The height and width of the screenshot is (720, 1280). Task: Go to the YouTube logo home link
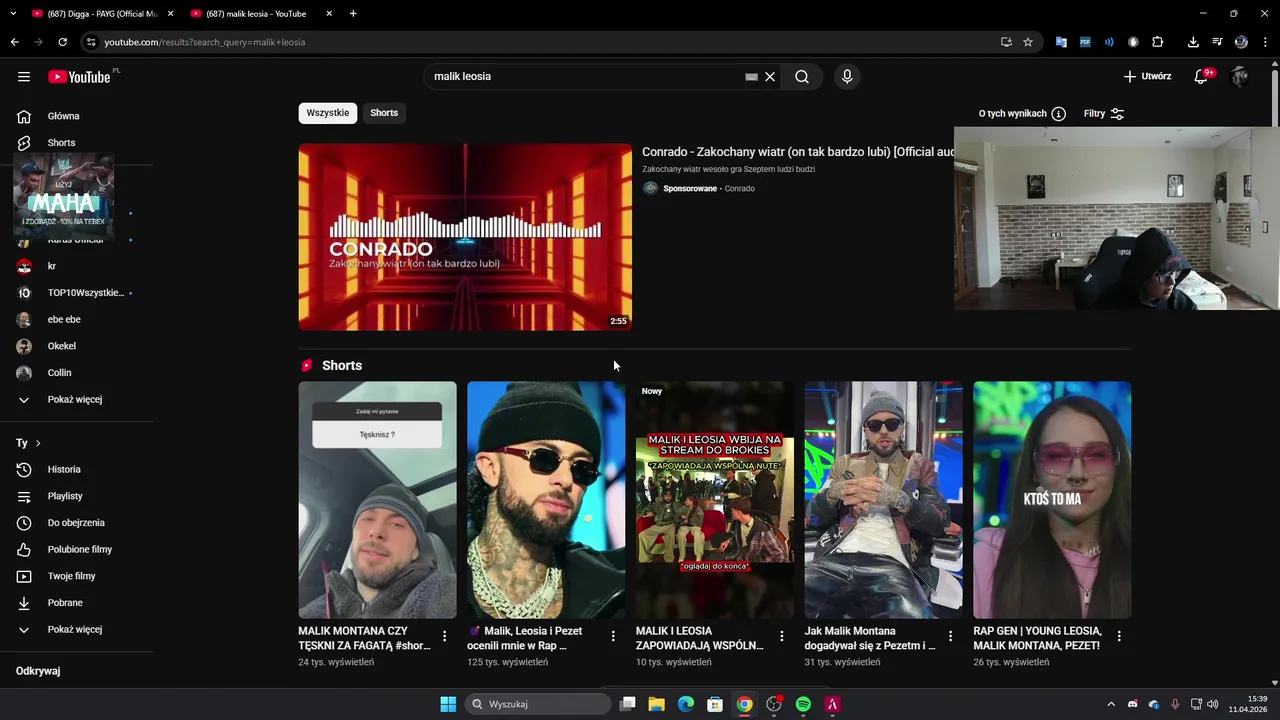[x=79, y=77]
